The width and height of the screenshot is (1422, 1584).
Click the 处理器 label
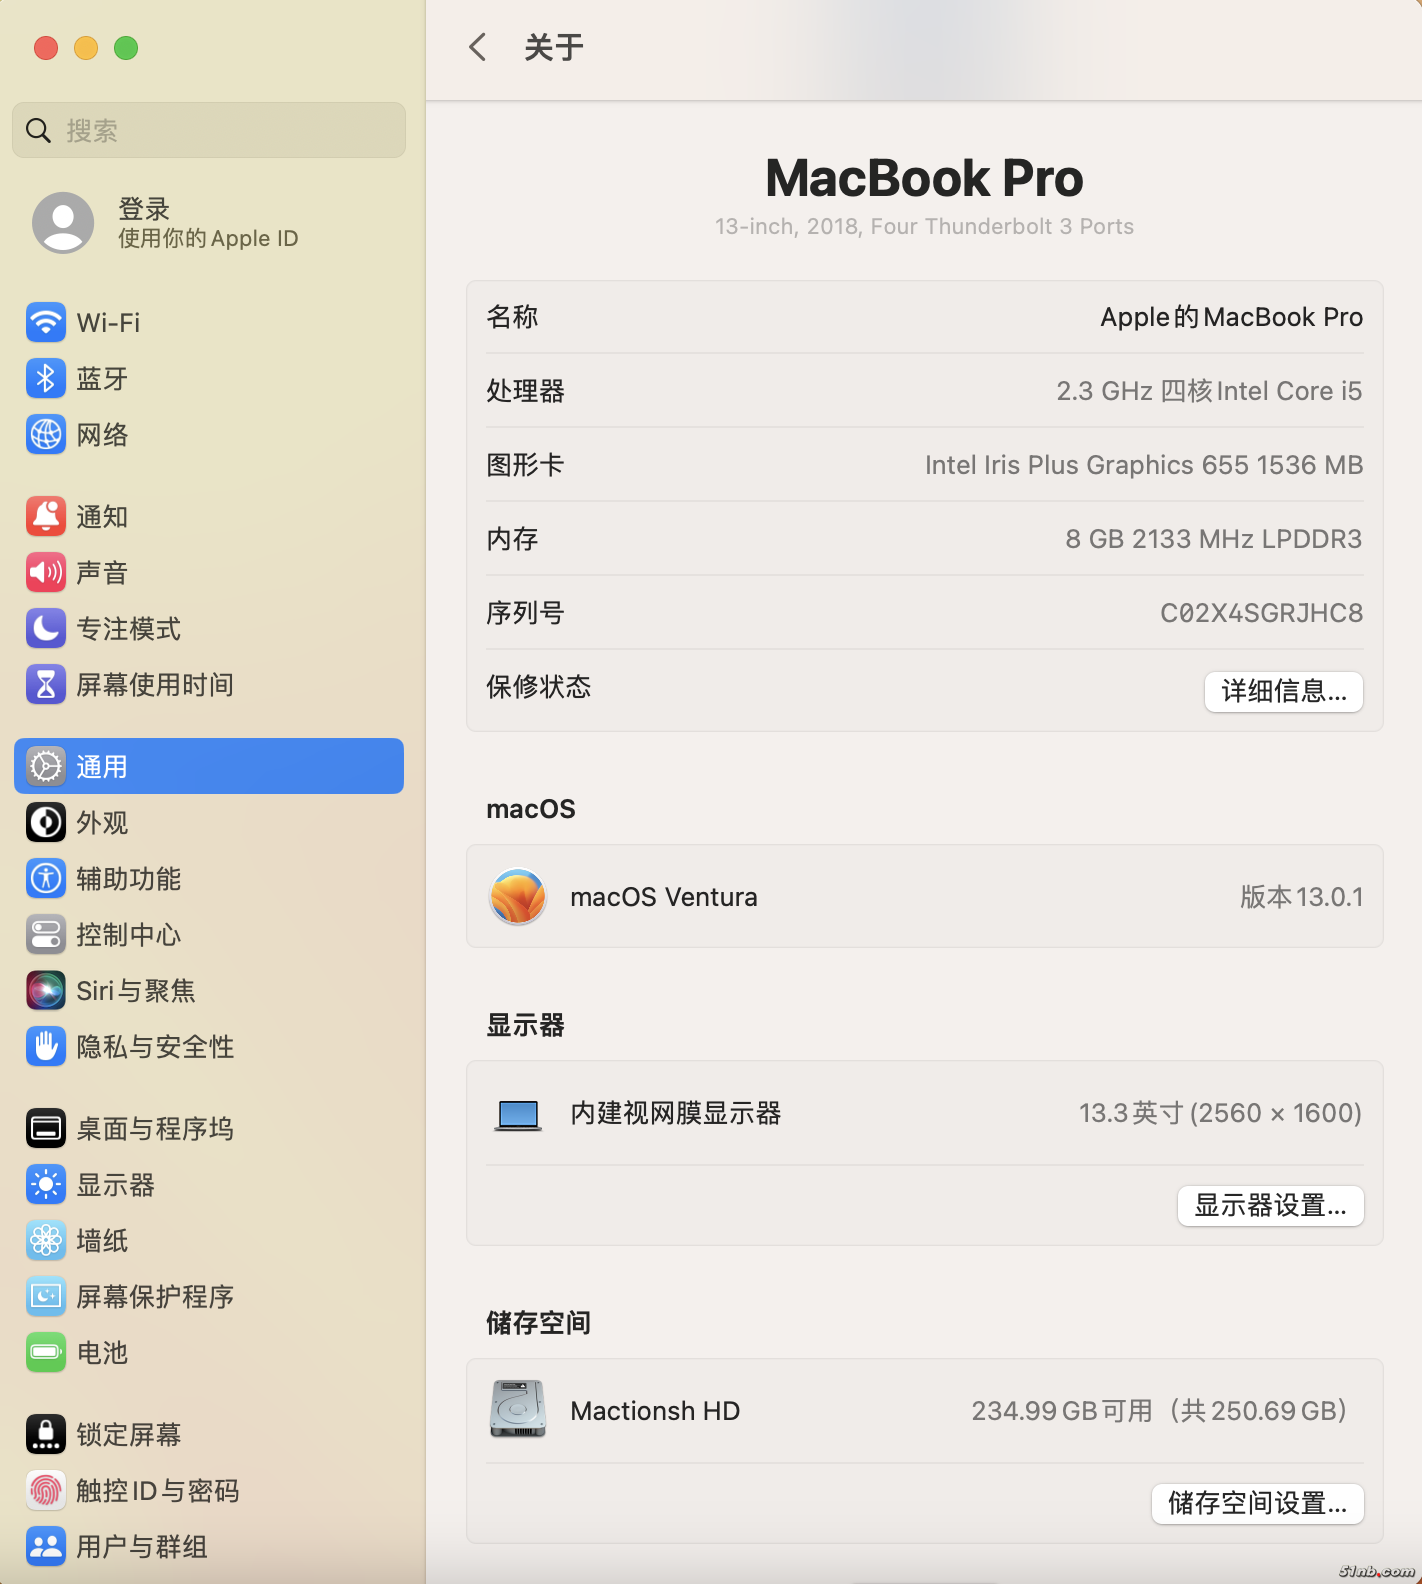point(526,391)
